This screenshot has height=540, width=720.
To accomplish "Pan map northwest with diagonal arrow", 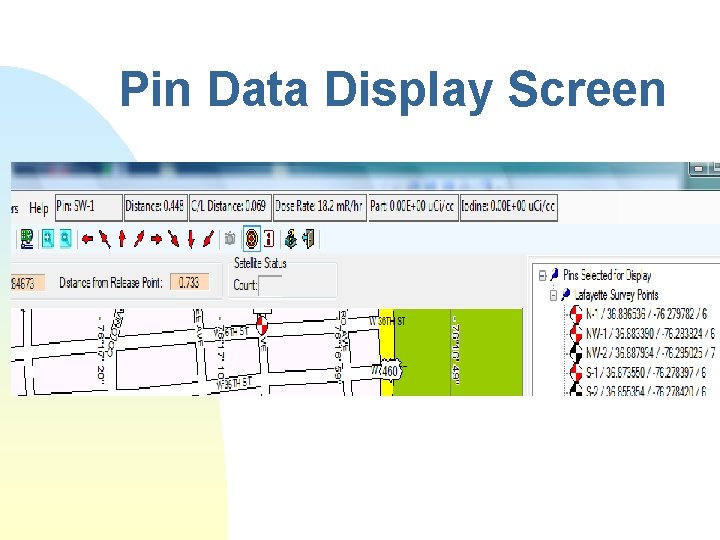I will (x=105, y=239).
